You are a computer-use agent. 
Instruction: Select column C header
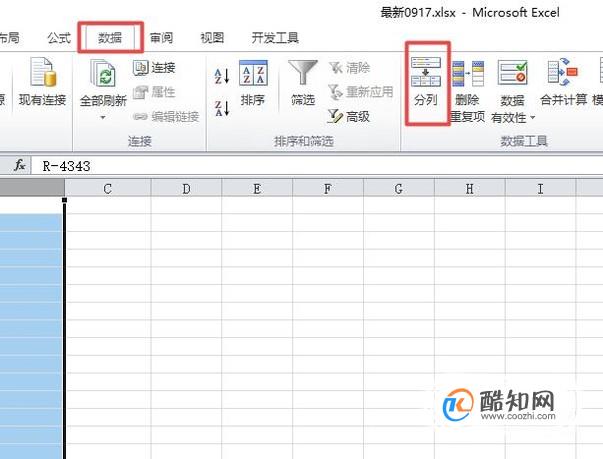(x=108, y=189)
